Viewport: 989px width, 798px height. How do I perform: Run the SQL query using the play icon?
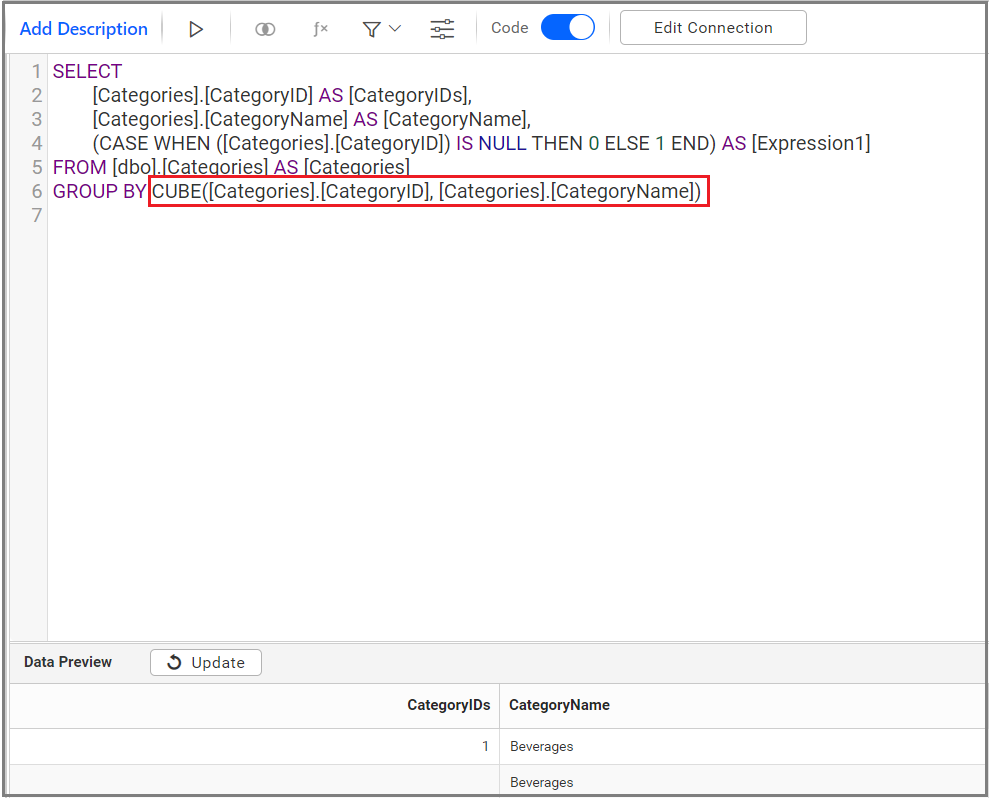pos(196,28)
